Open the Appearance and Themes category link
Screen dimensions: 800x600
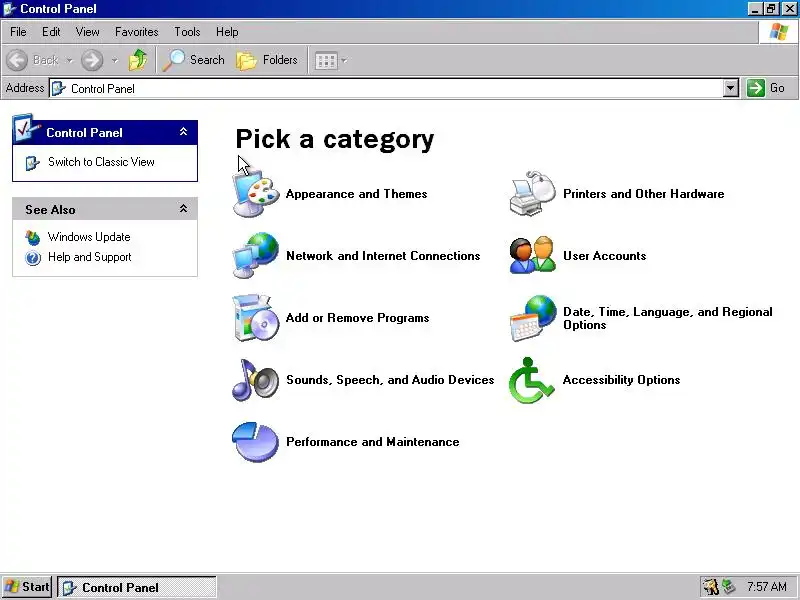pos(357,194)
